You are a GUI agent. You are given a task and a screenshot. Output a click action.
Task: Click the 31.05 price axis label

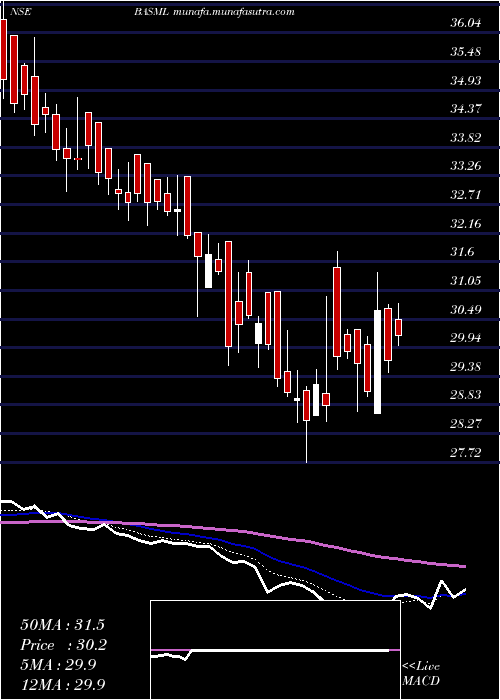466,281
